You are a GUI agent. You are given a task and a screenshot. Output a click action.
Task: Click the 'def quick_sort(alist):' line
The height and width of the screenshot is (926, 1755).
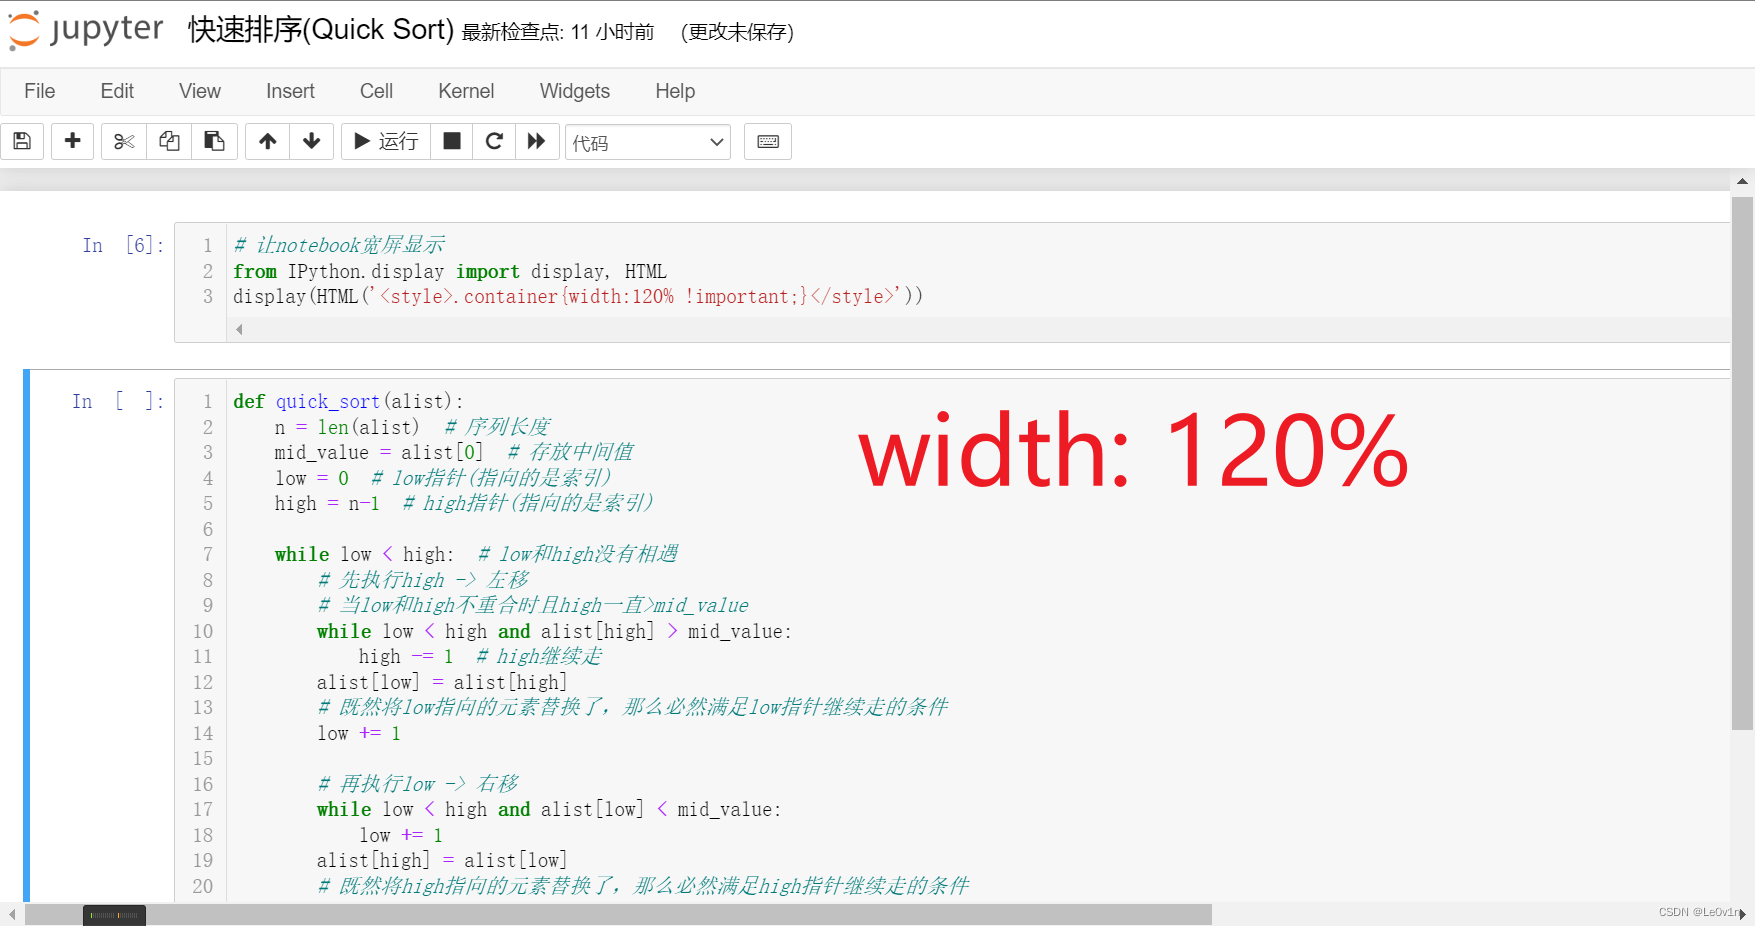point(348,401)
